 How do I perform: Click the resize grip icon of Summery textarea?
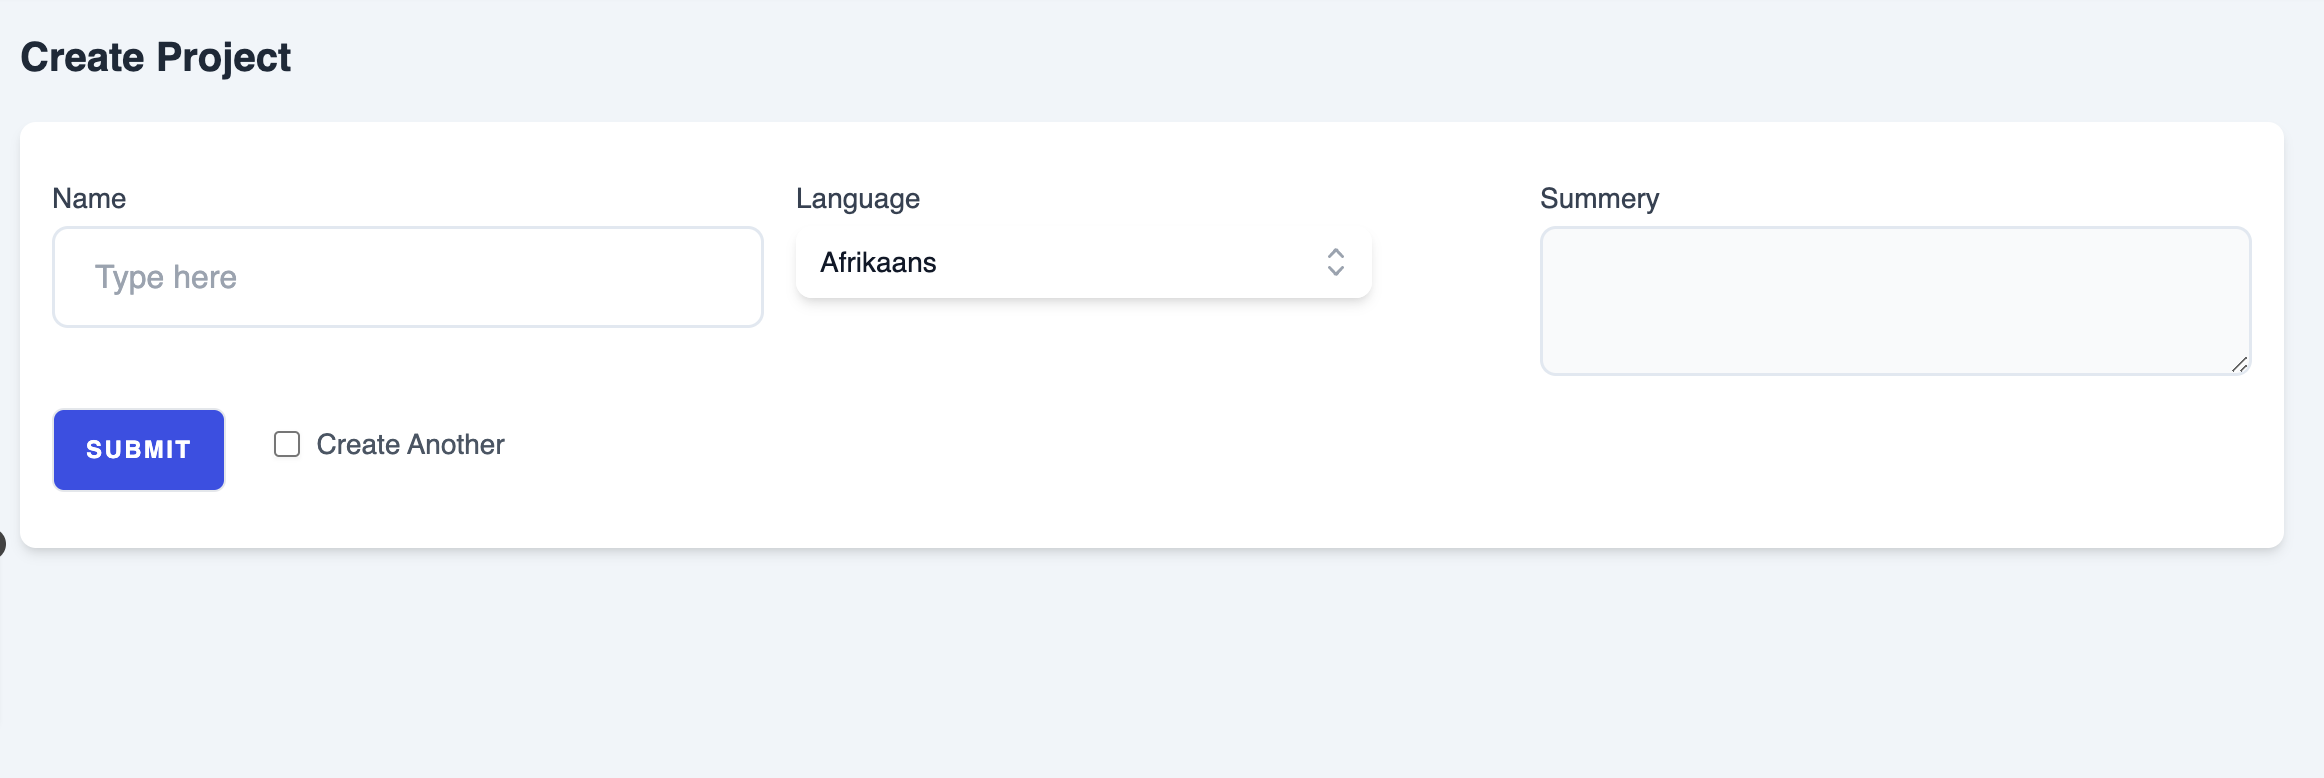[x=2239, y=364]
